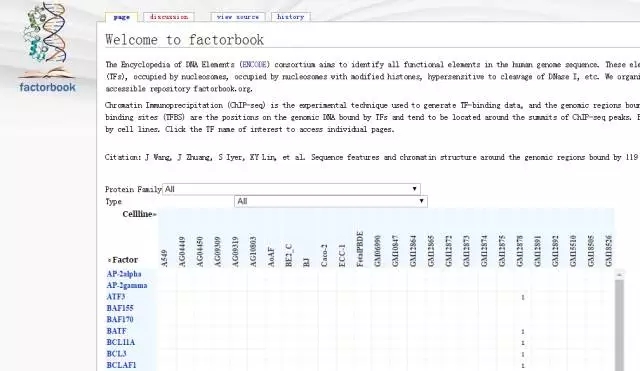This screenshot has width=640, height=371.
Task: Open the history tab
Action: (x=291, y=17)
